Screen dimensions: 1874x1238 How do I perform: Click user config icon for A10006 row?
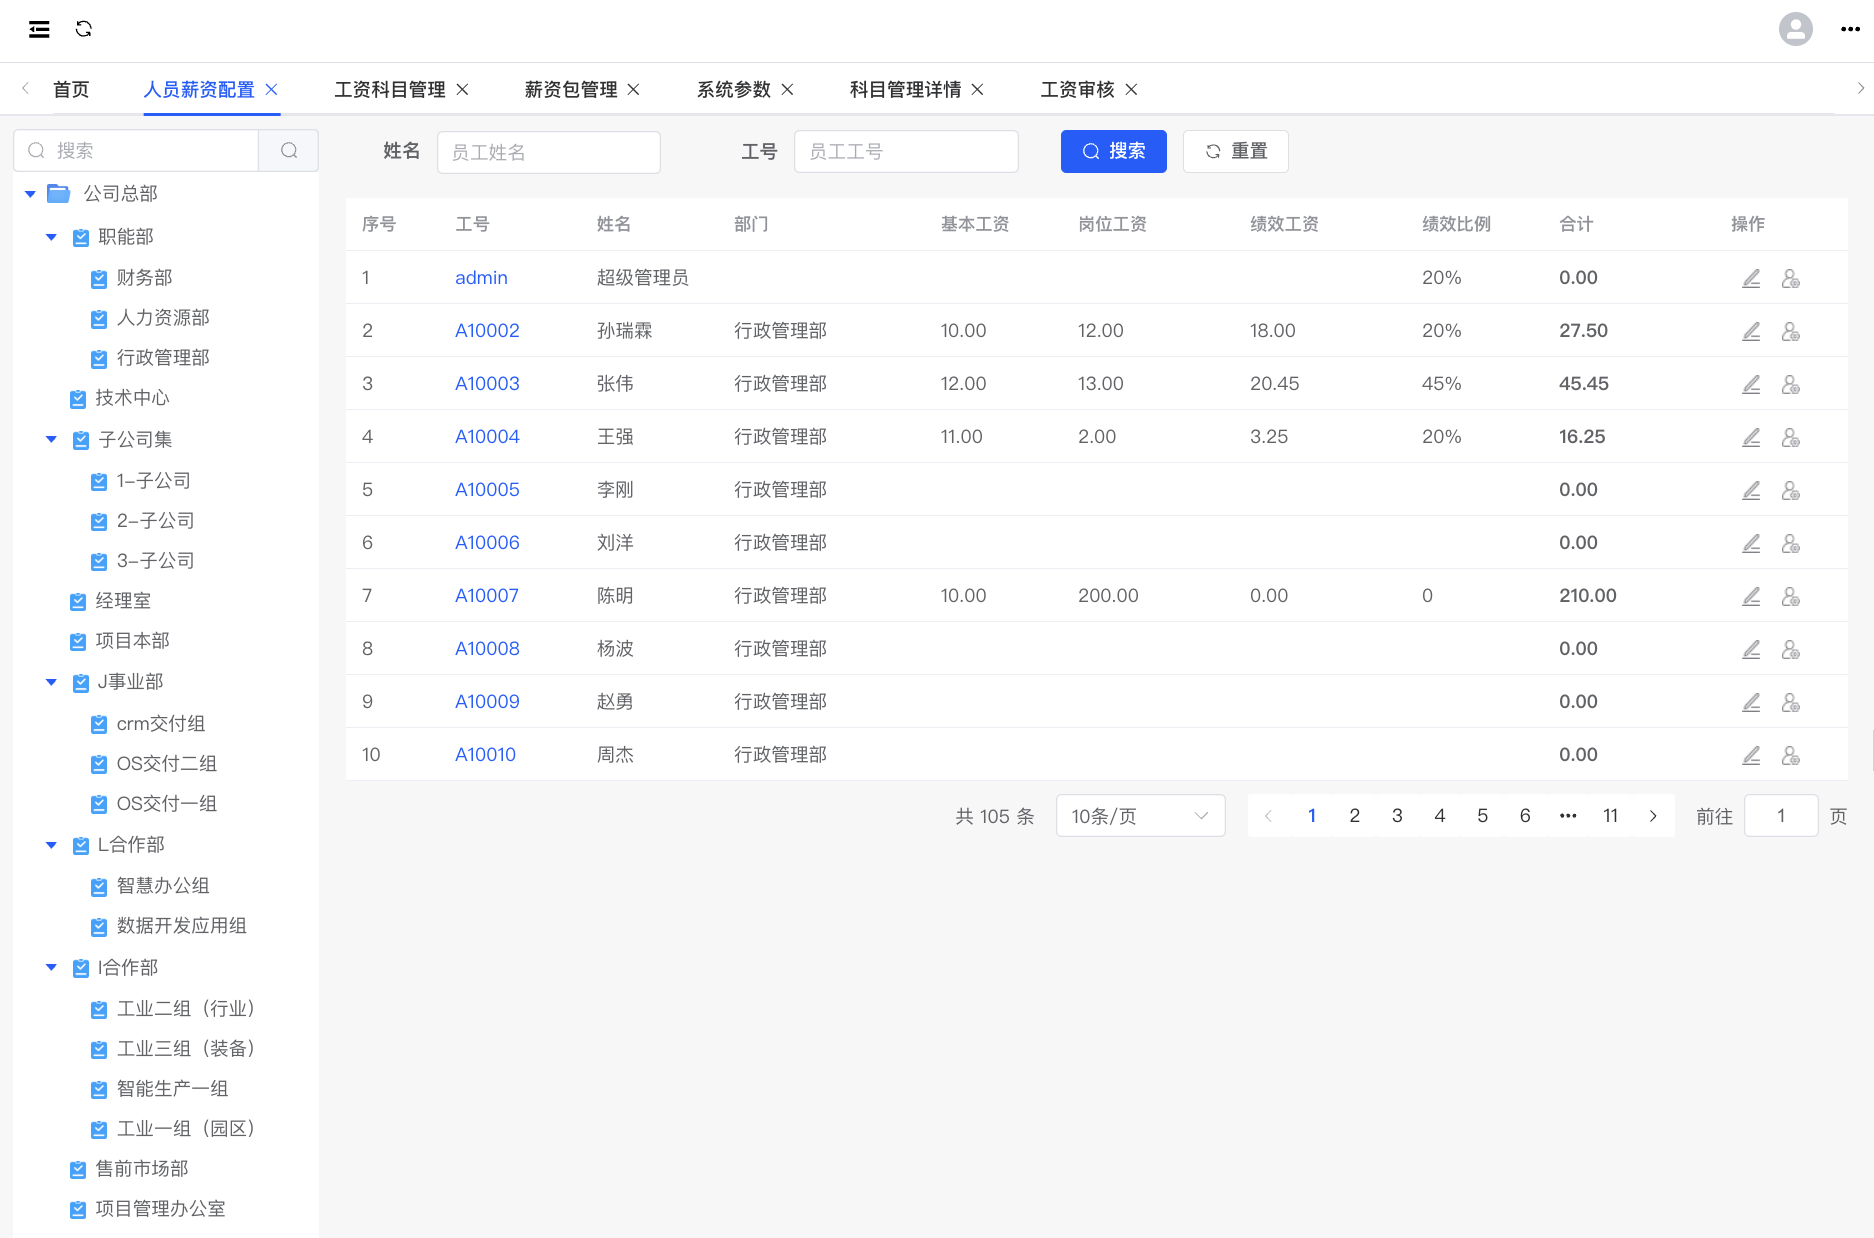(x=1791, y=543)
